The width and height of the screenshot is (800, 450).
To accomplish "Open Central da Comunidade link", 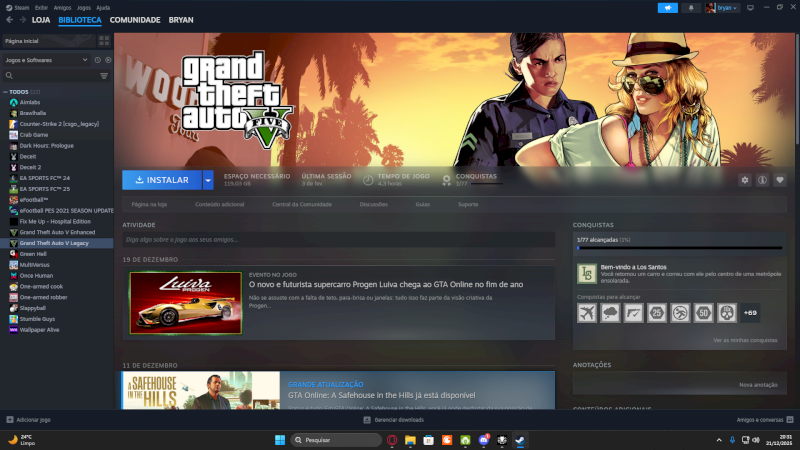I will coord(302,204).
